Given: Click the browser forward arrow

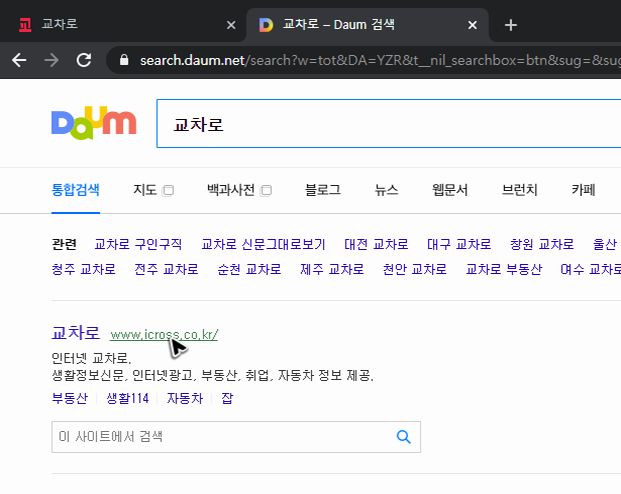Looking at the screenshot, I should pos(51,60).
